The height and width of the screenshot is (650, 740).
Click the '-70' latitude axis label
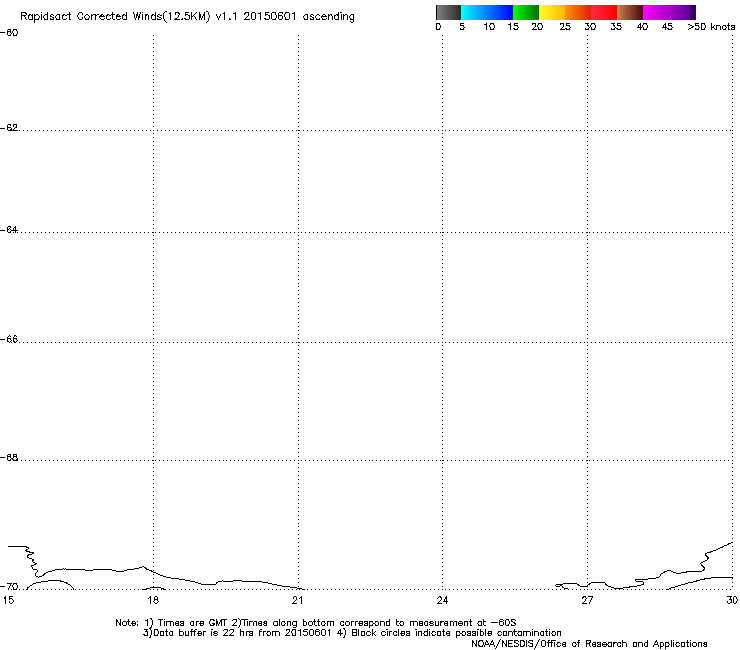pyautogui.click(x=9, y=587)
